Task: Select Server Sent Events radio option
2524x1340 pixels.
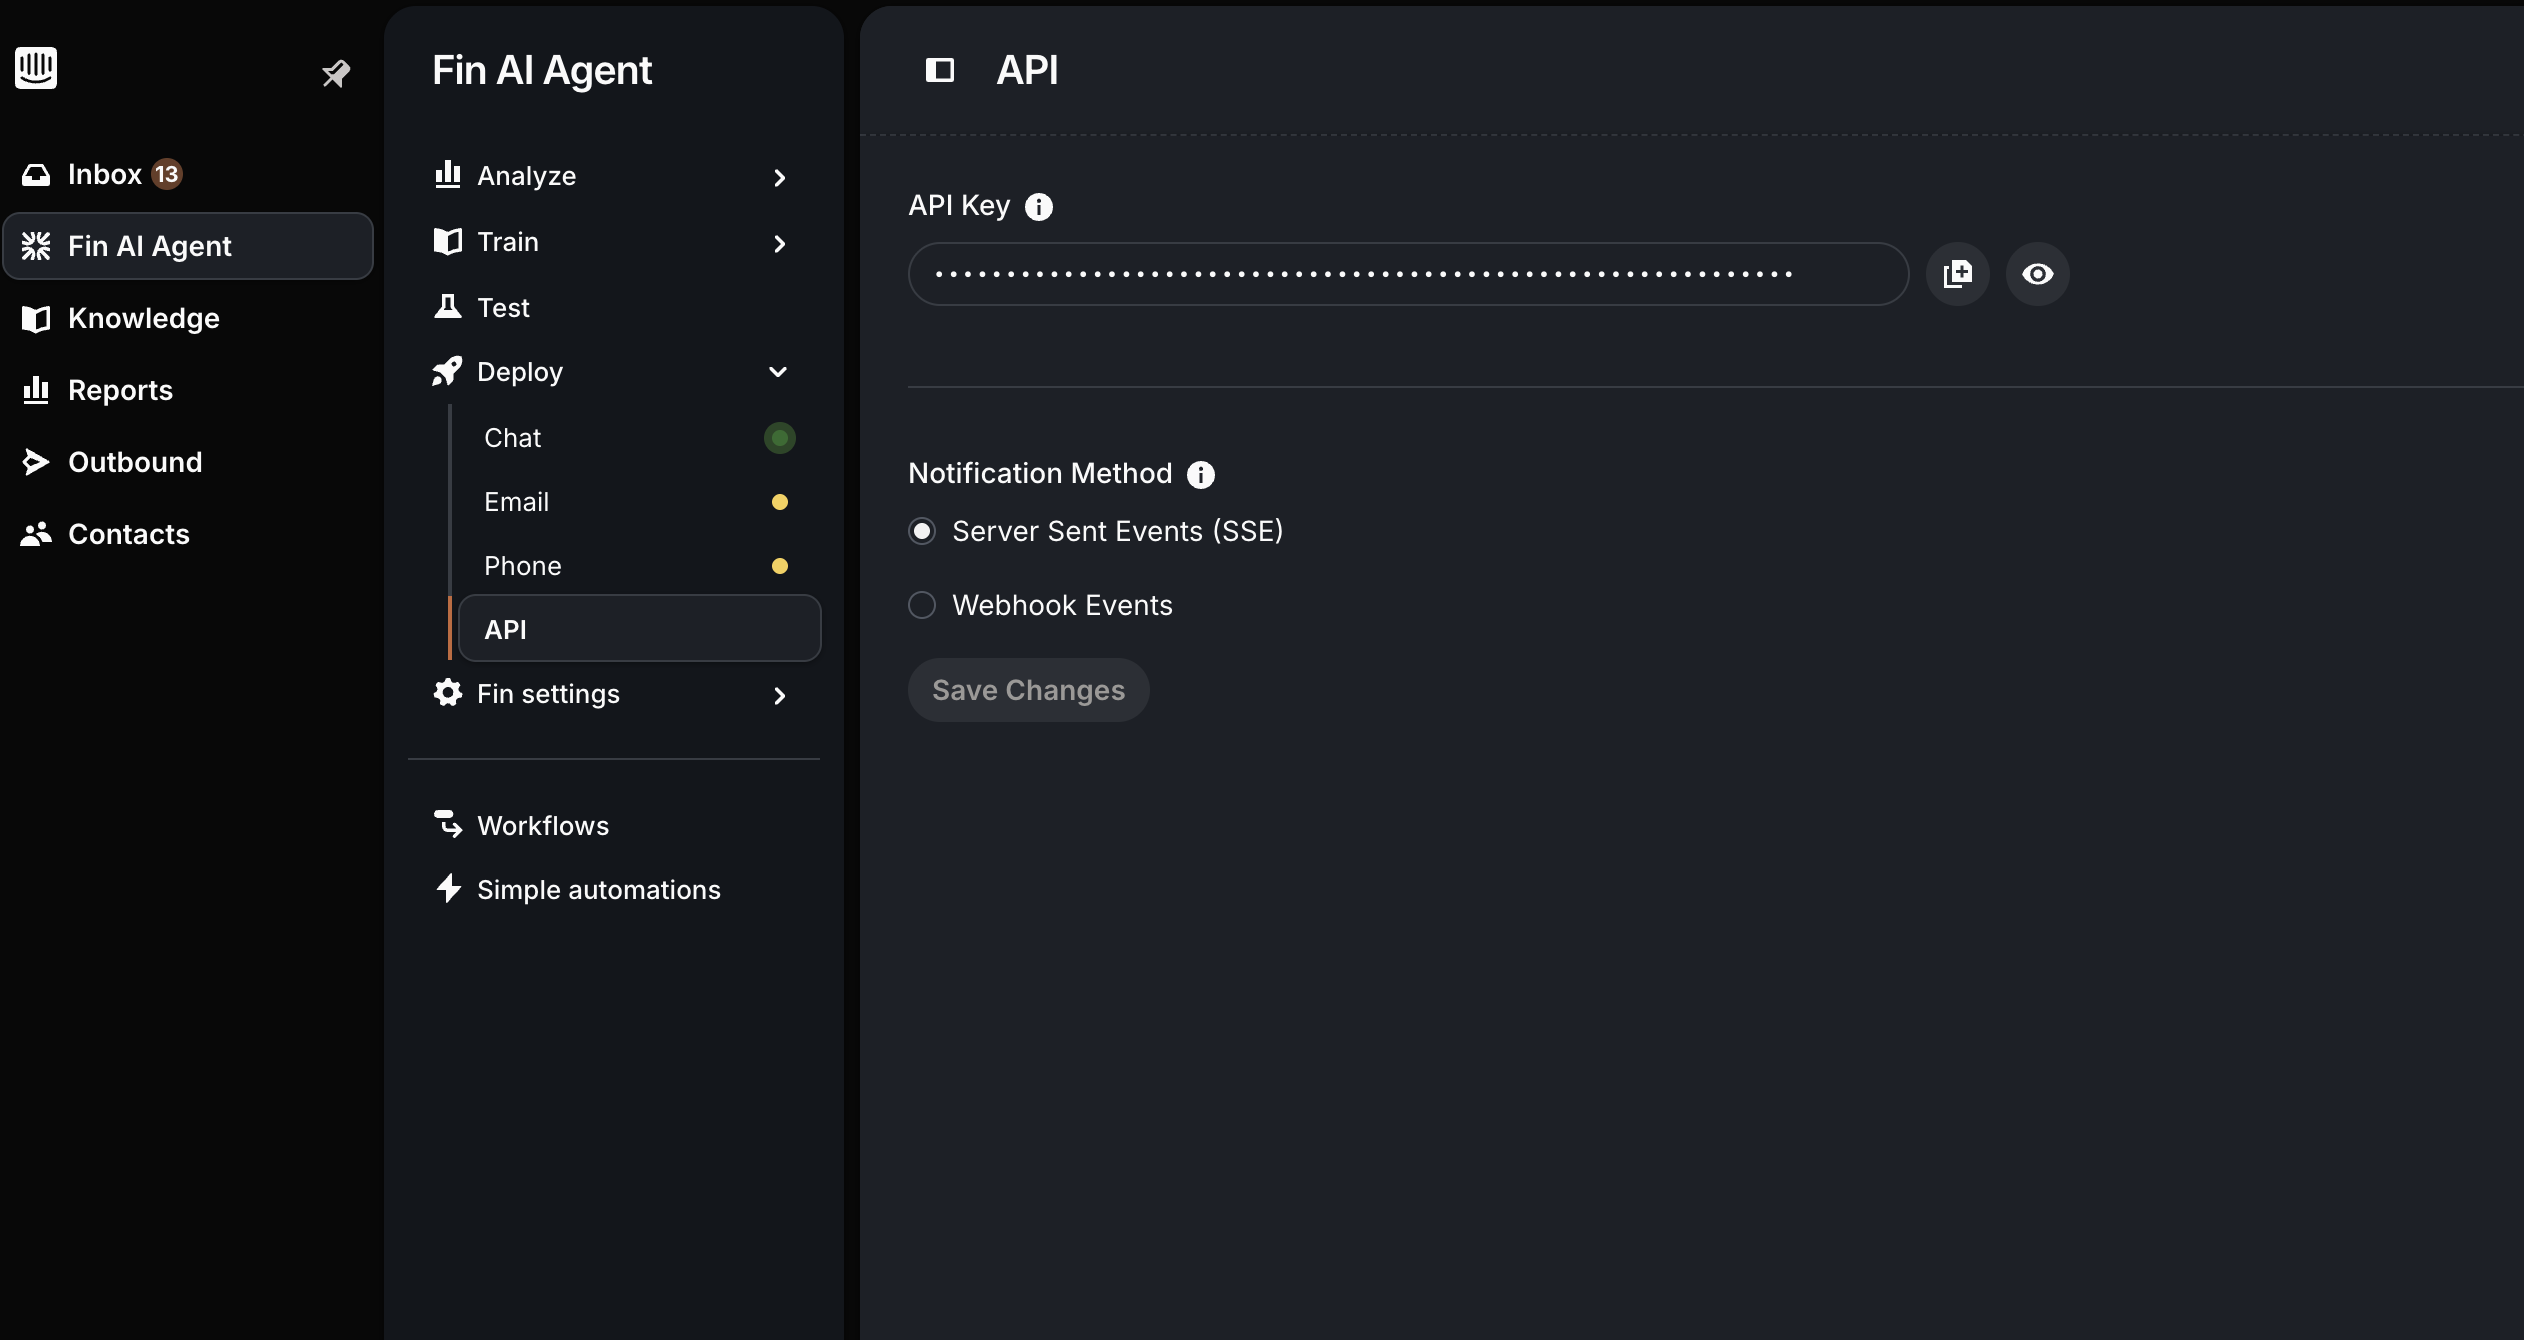Action: tap(922, 531)
